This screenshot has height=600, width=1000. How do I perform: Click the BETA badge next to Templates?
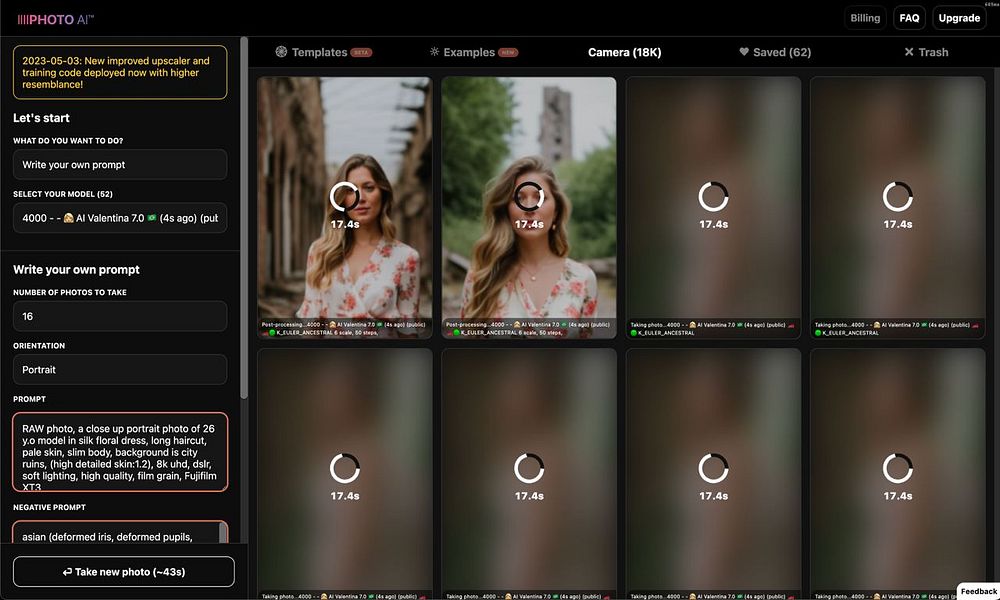(362, 53)
